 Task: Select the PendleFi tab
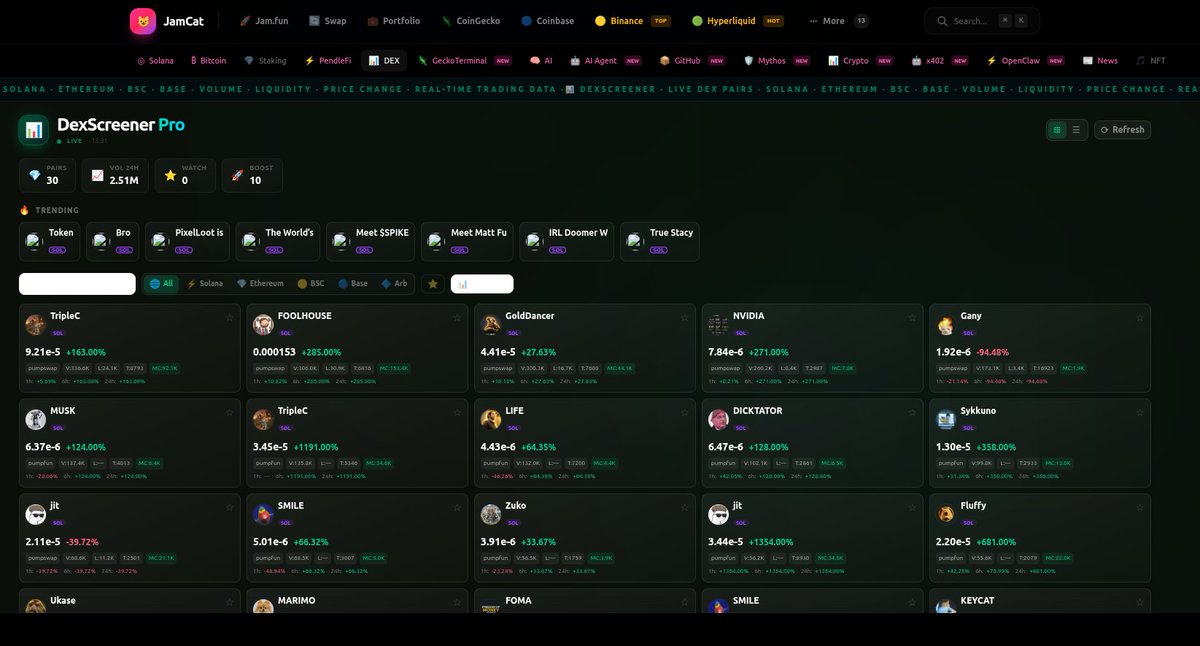pyautogui.click(x=328, y=61)
